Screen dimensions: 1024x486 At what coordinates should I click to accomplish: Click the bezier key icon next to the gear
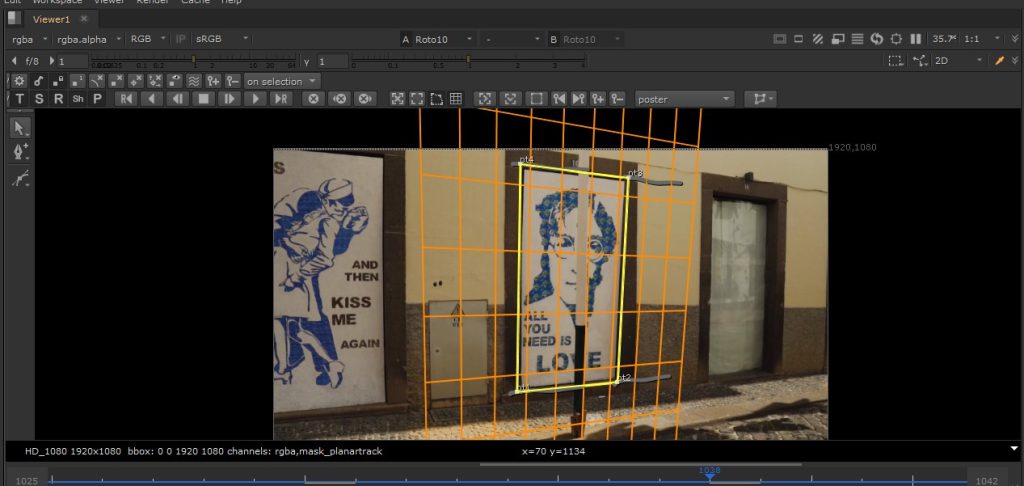coord(39,82)
